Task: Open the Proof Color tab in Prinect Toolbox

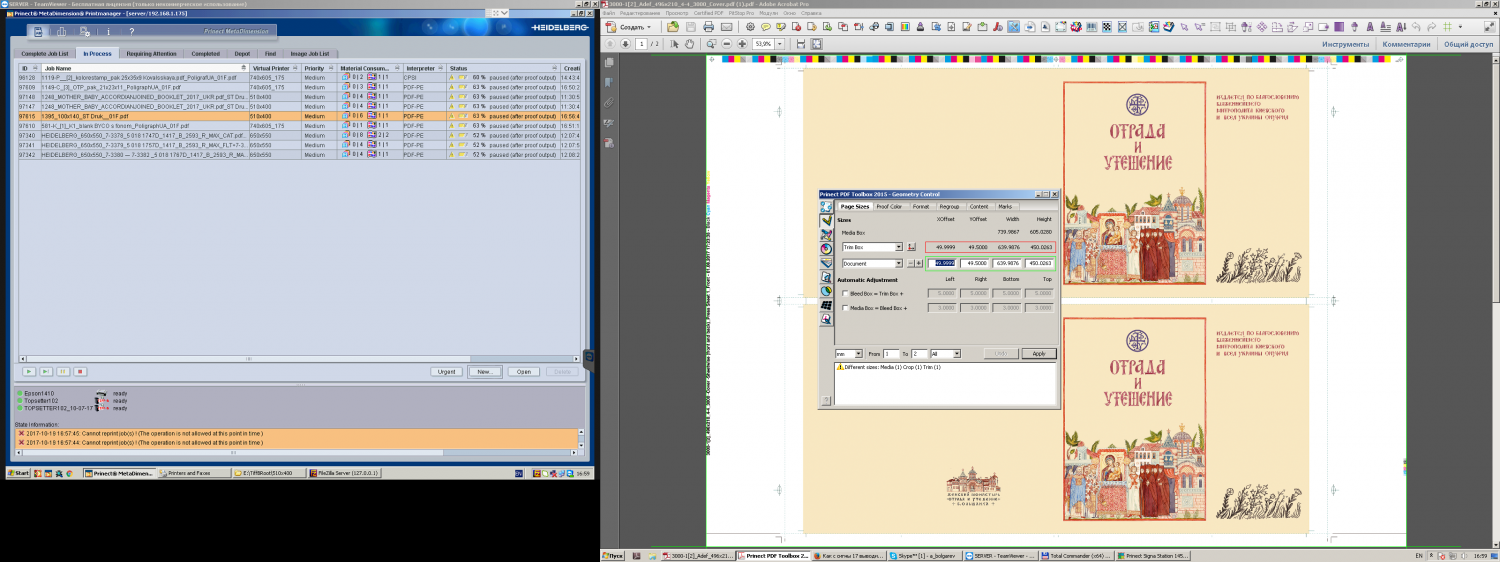Action: pos(889,206)
